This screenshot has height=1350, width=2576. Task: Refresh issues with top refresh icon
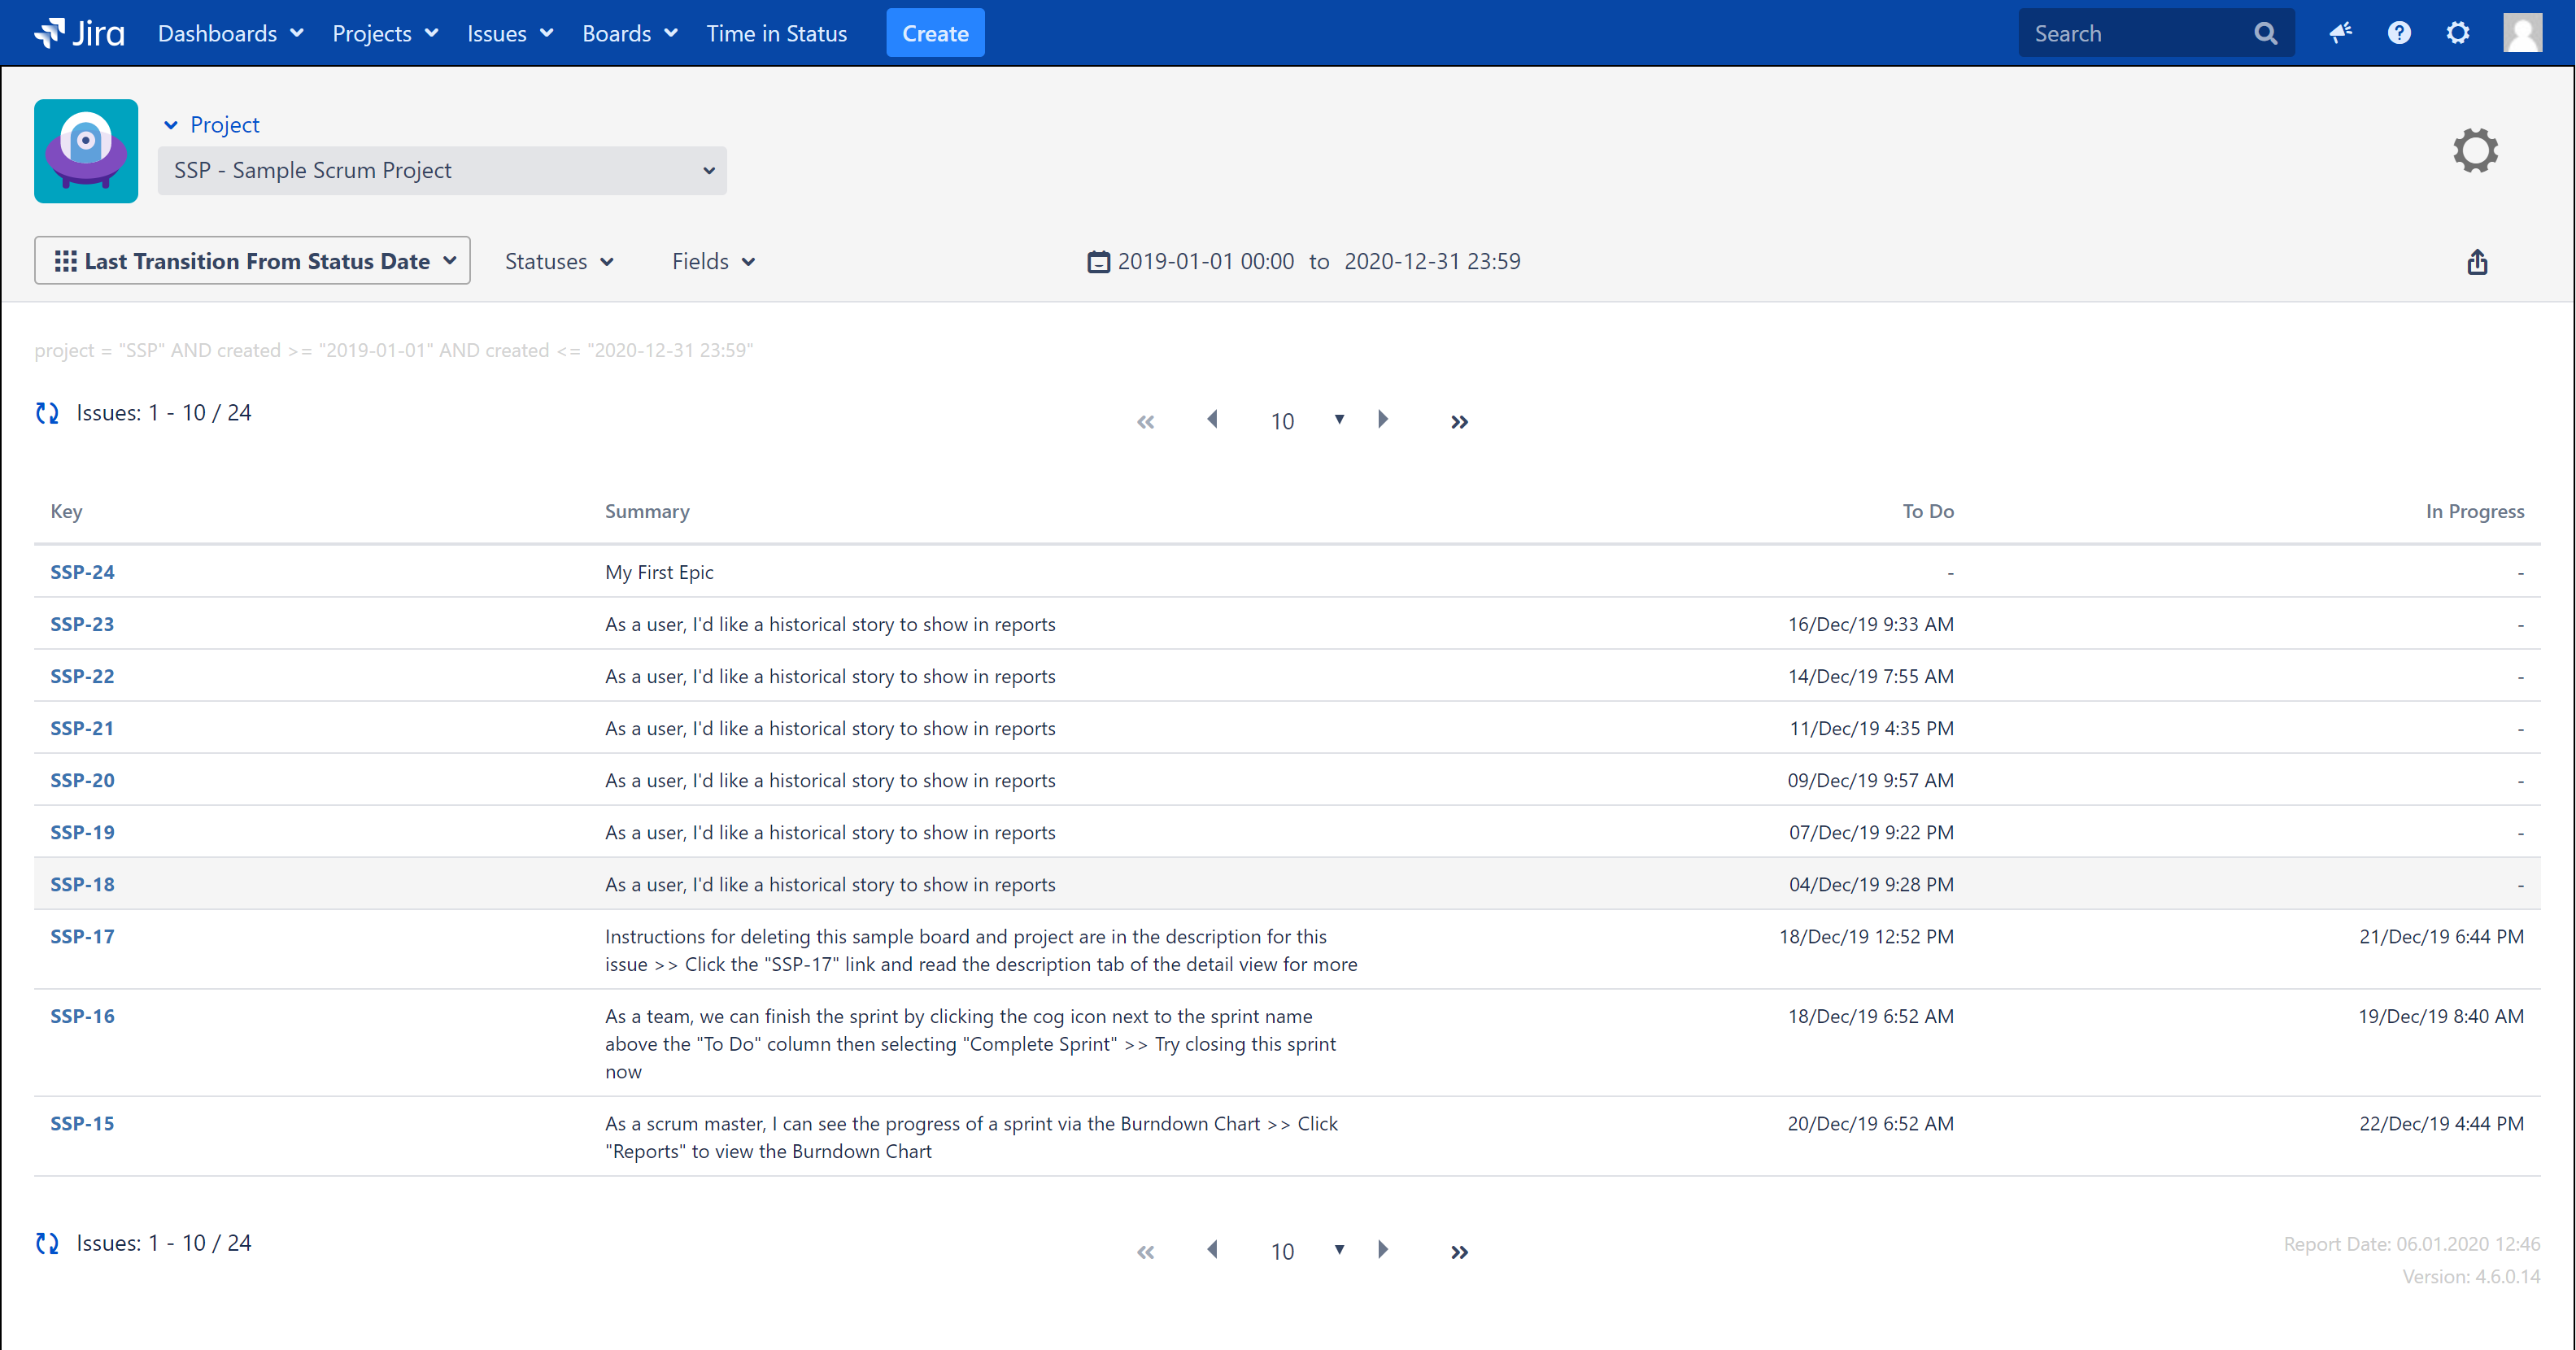click(x=47, y=413)
